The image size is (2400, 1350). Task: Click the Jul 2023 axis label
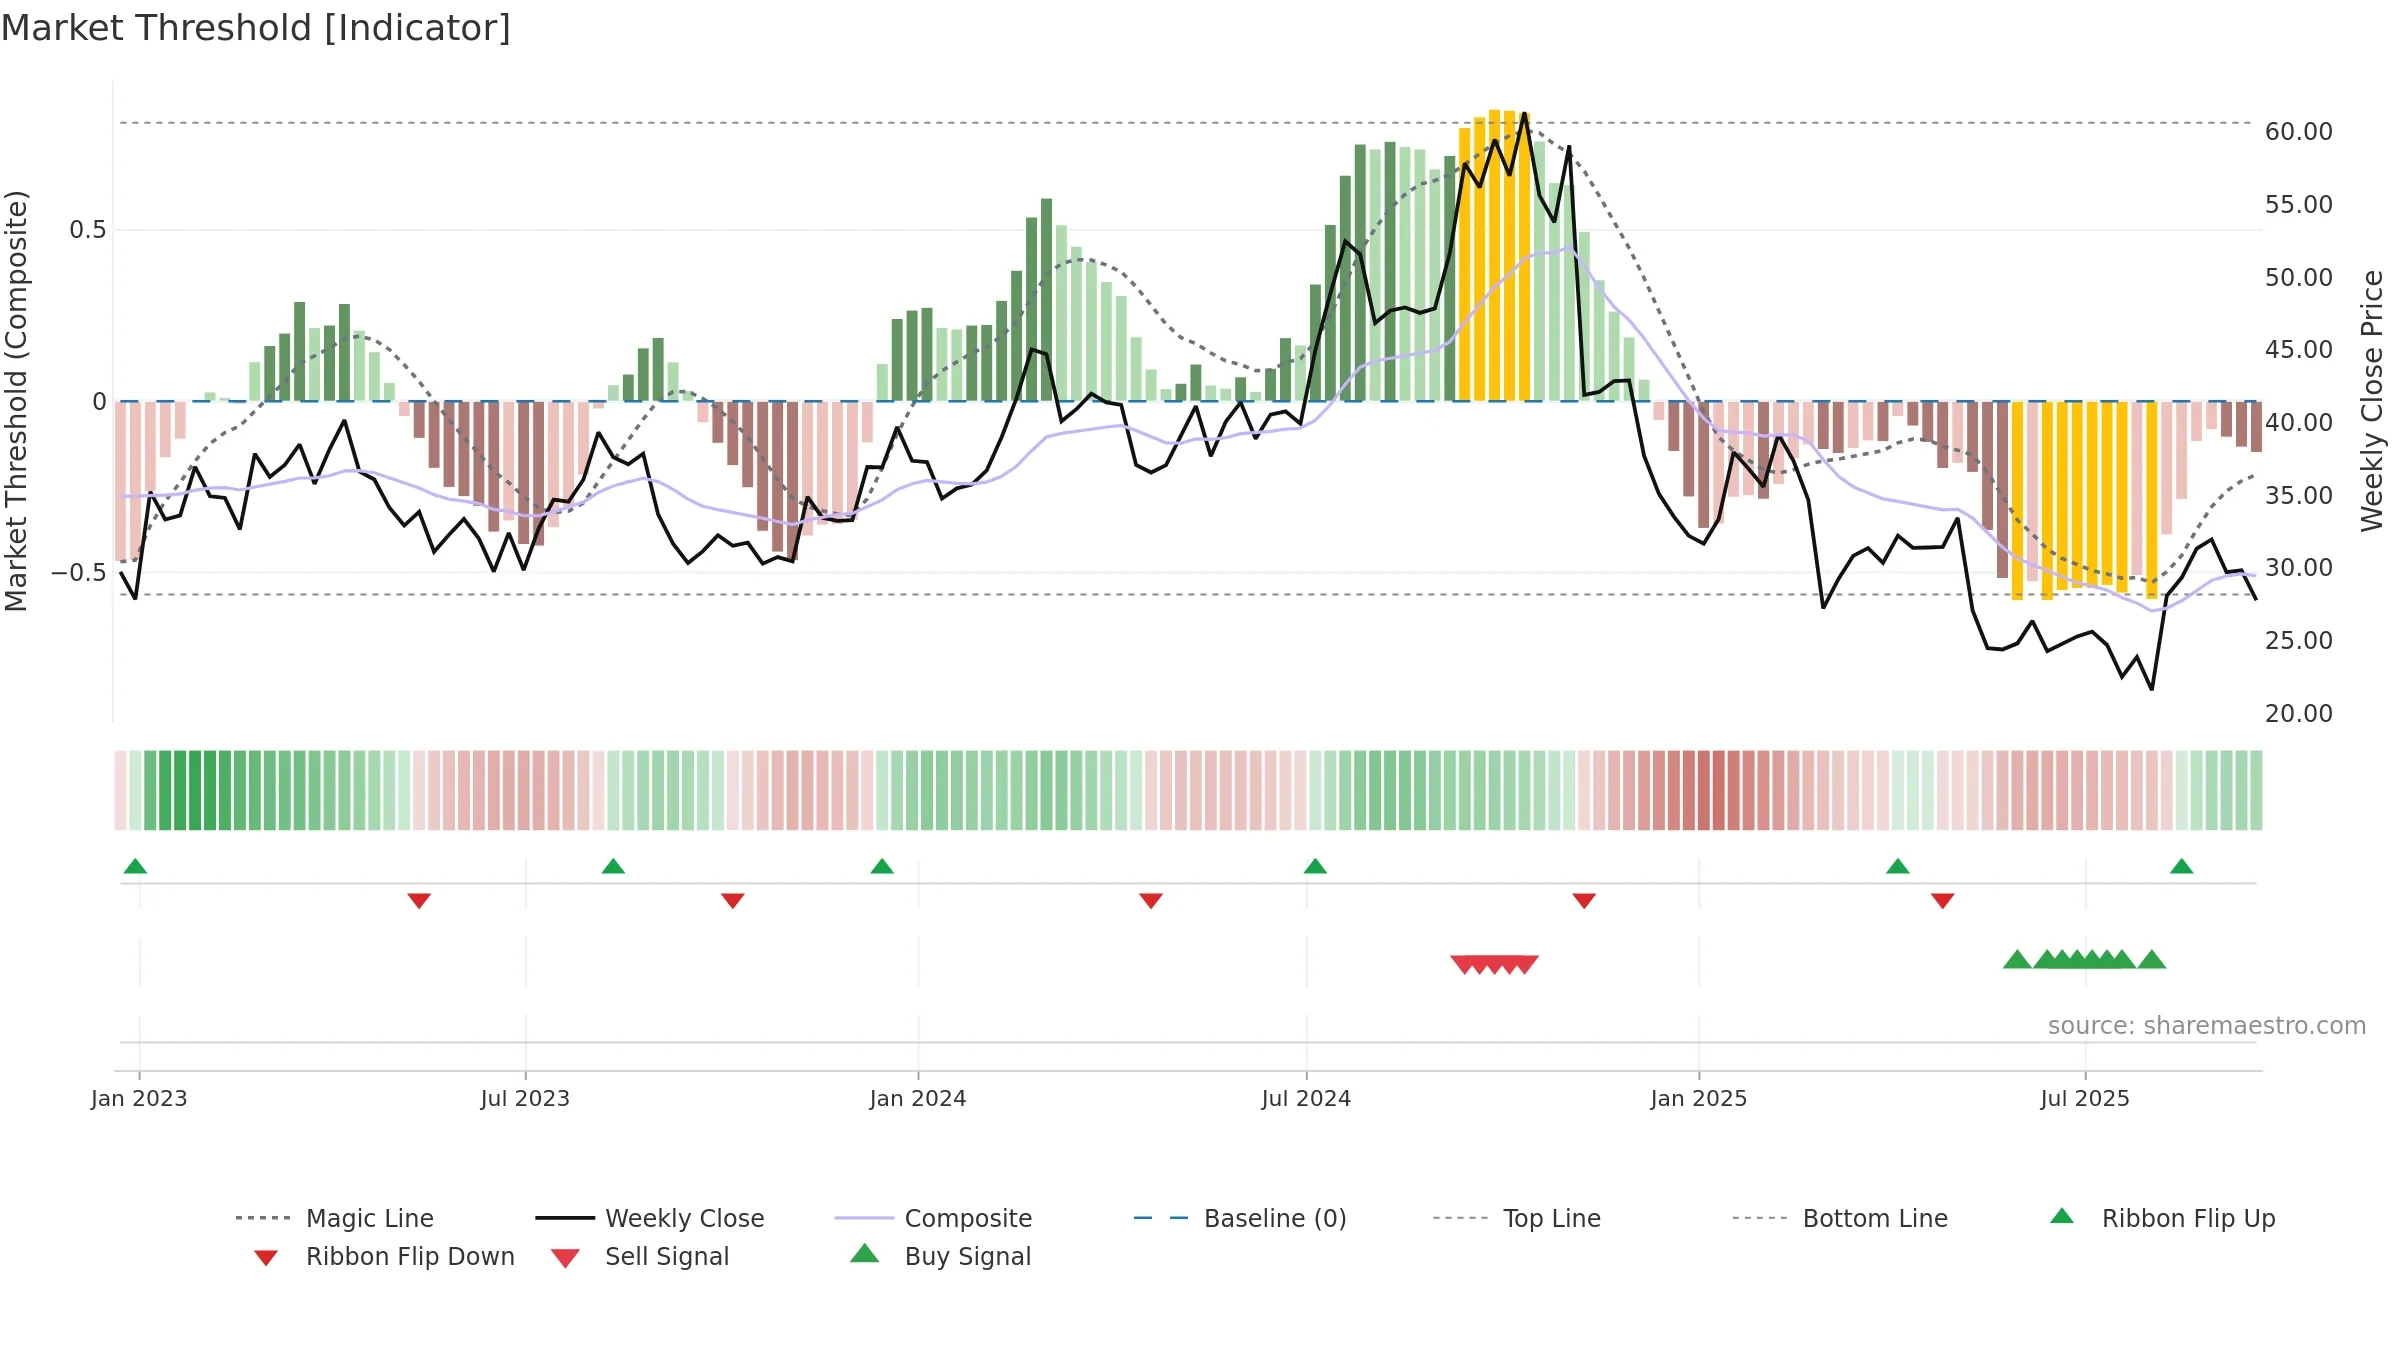pos(525,1099)
